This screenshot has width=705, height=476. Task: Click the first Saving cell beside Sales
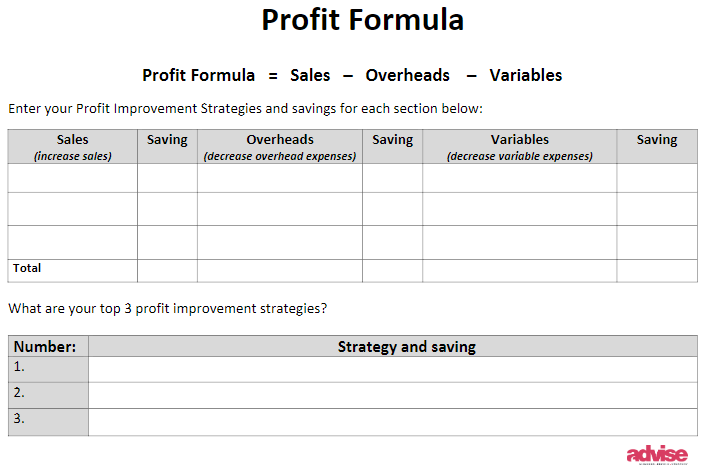pos(167,178)
